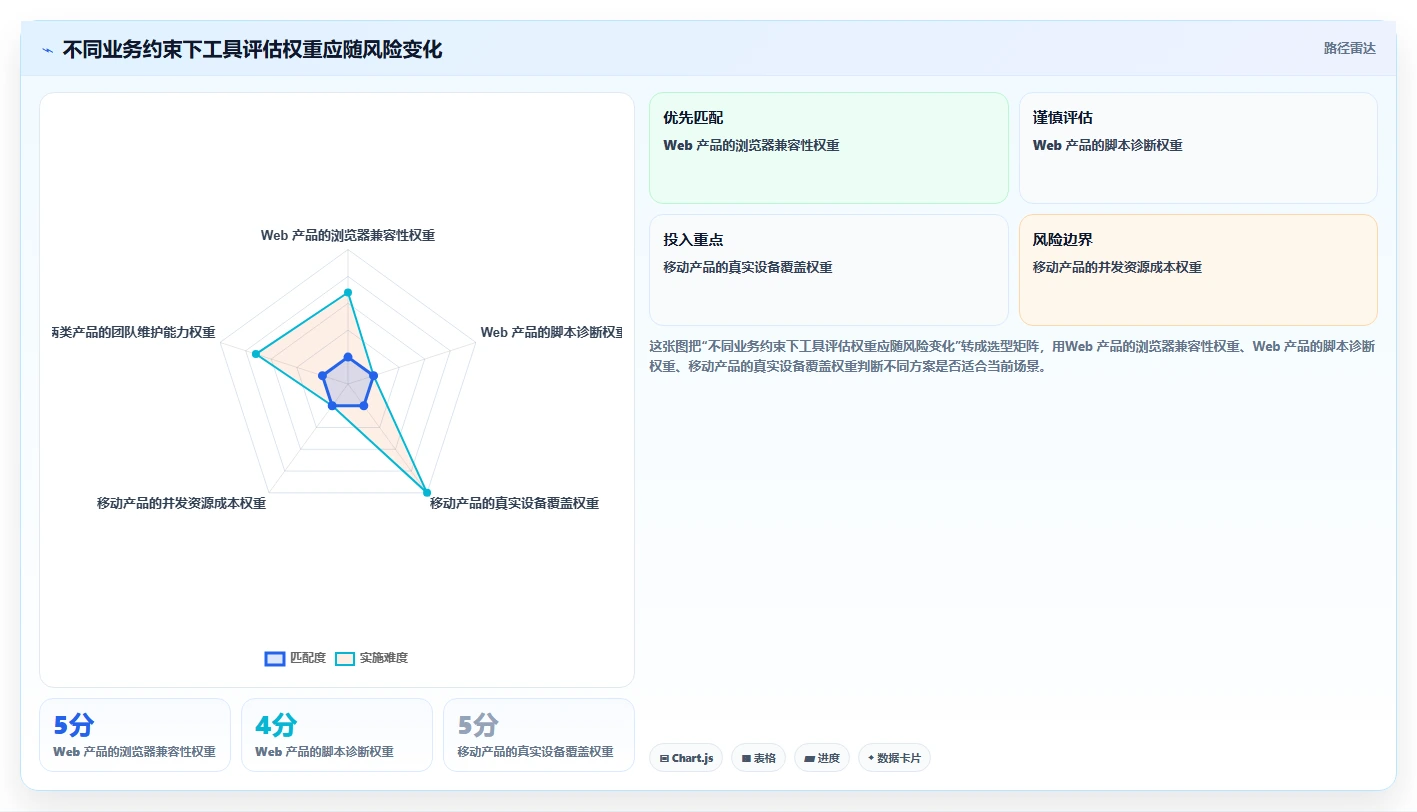This screenshot has height=812, width=1417.
Task: Click the blue 匹配度 point on the team maintenance axis
Action: [323, 375]
